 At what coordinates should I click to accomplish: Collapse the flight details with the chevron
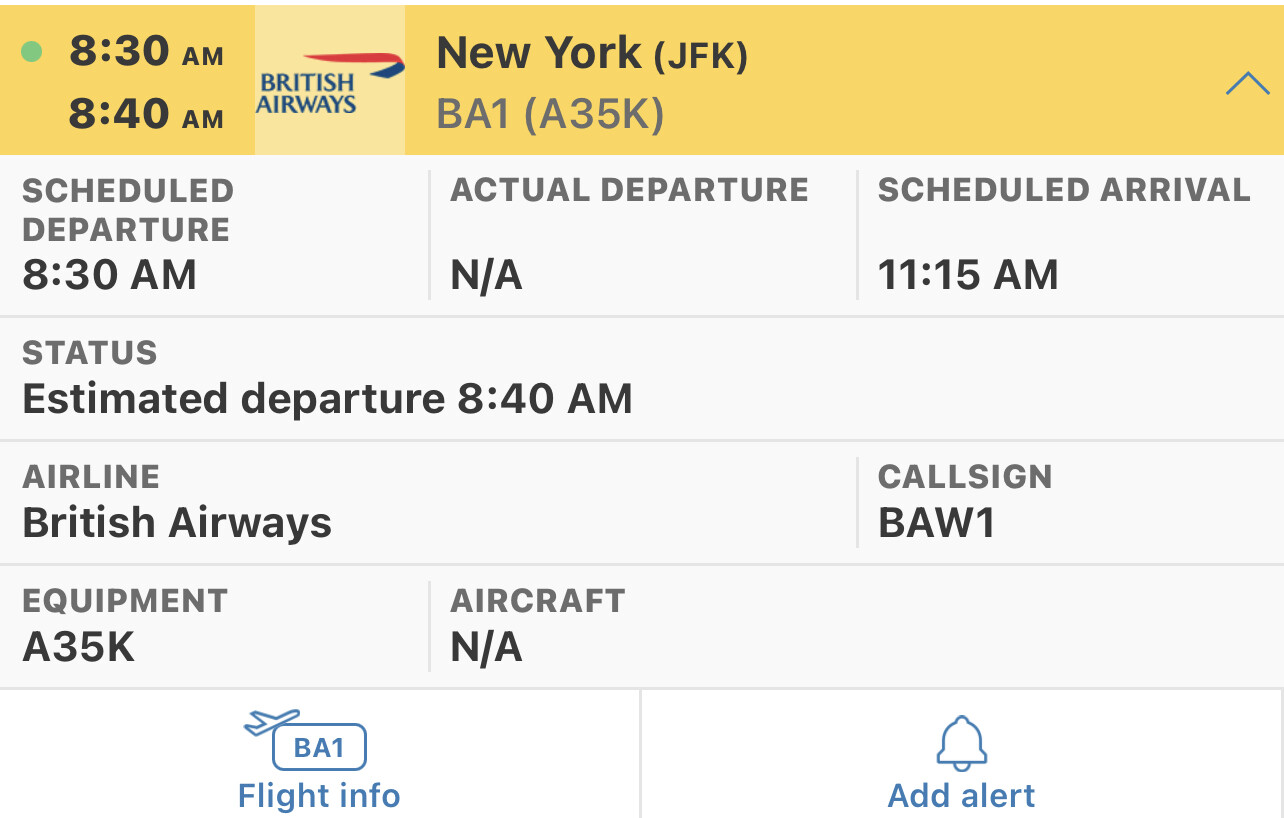(1246, 84)
